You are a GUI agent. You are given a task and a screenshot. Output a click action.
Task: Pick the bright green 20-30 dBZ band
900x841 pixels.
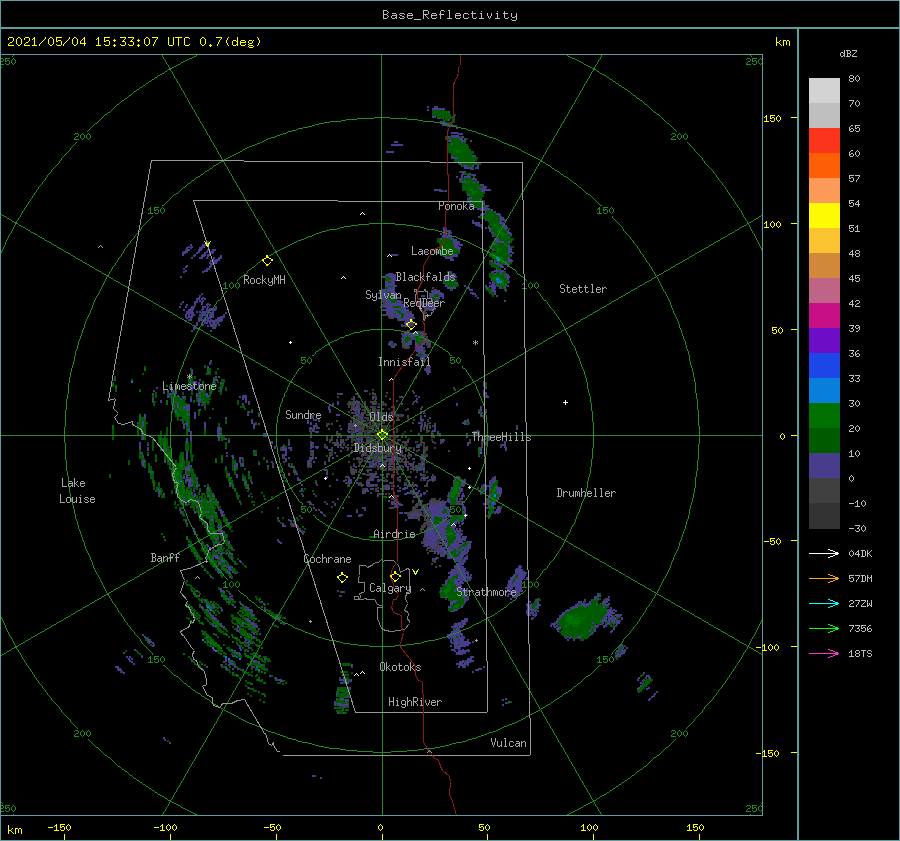tap(824, 416)
